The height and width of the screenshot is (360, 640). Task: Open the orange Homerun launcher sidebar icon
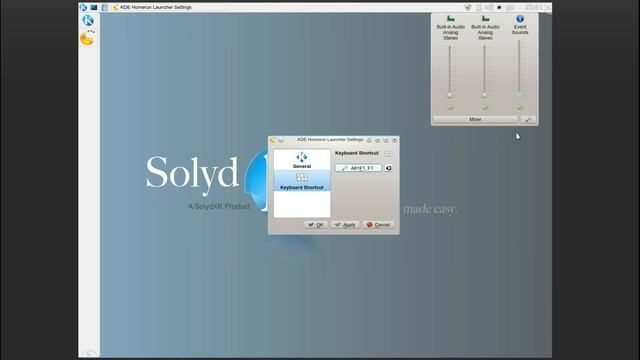coord(87,38)
